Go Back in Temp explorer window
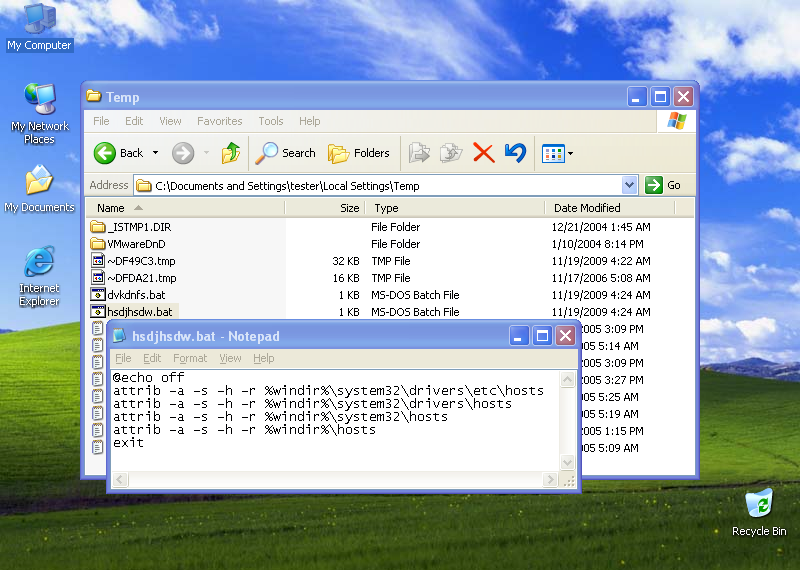800x570 pixels. (118, 153)
